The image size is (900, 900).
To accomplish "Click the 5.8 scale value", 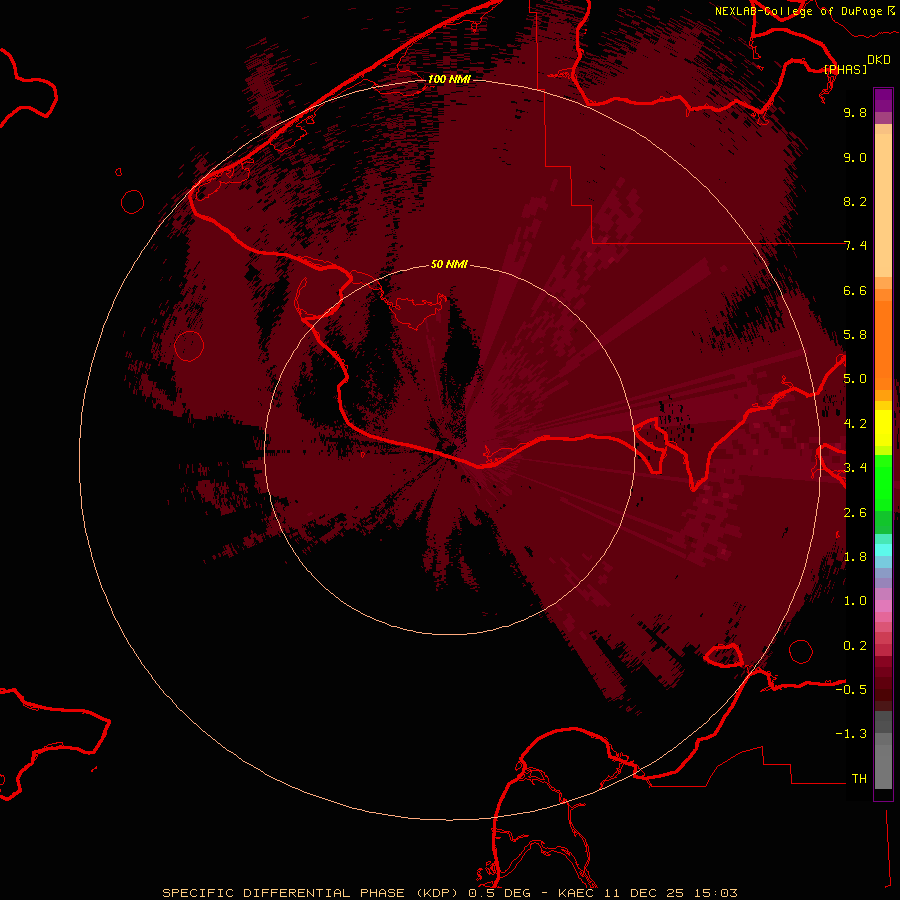I will point(855,335).
